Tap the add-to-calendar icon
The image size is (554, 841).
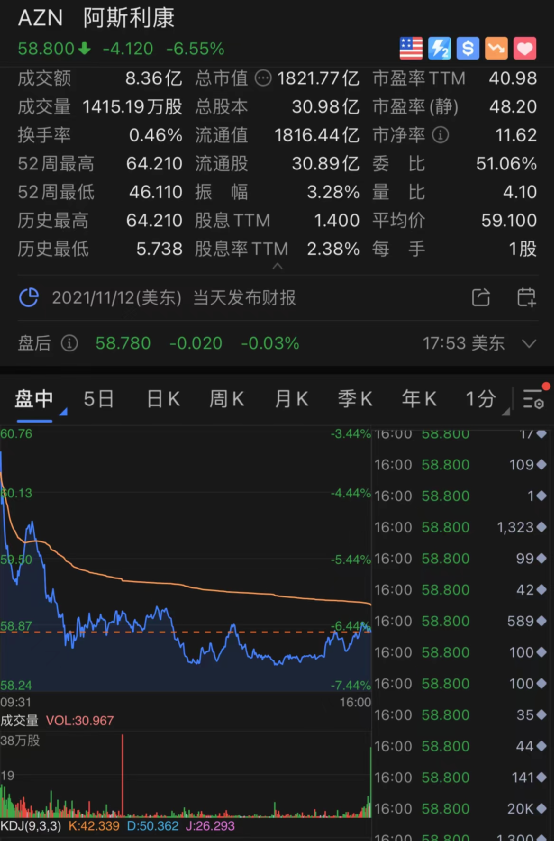[526, 297]
